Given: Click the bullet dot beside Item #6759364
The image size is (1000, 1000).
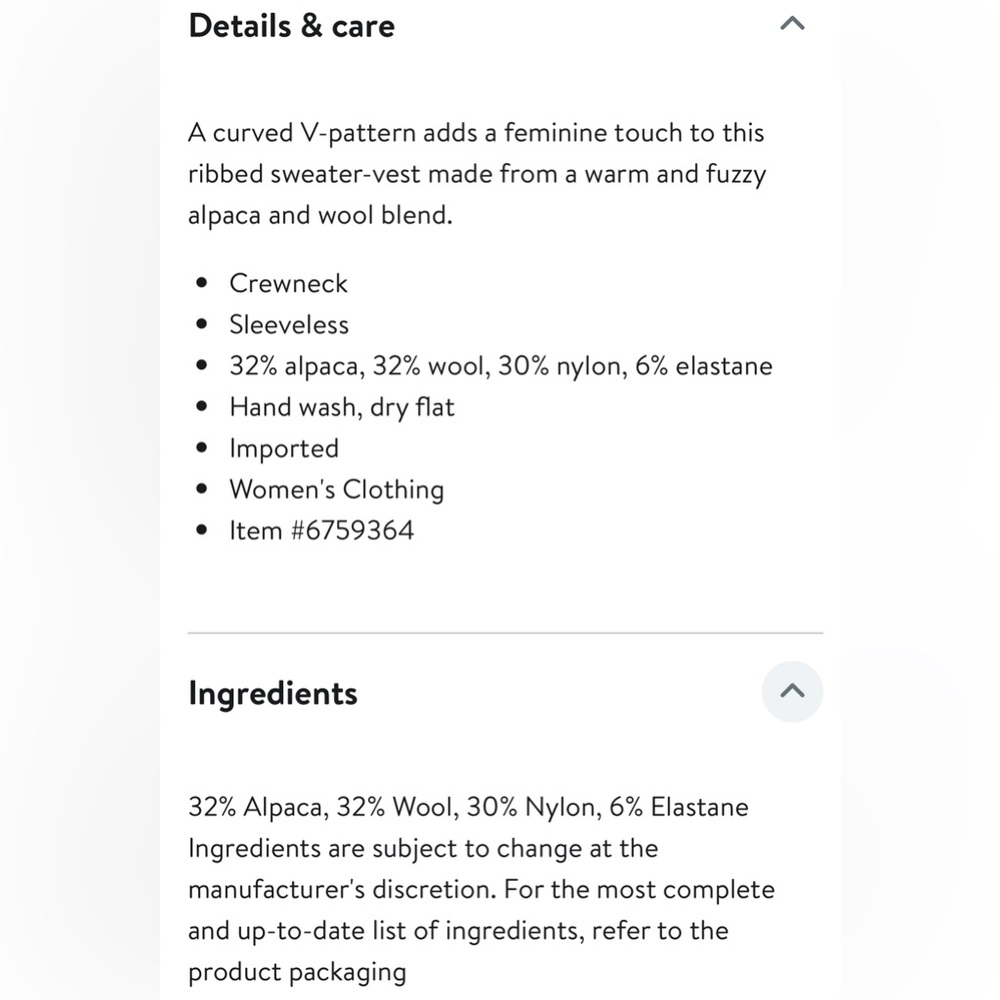Looking at the screenshot, I should (202, 530).
